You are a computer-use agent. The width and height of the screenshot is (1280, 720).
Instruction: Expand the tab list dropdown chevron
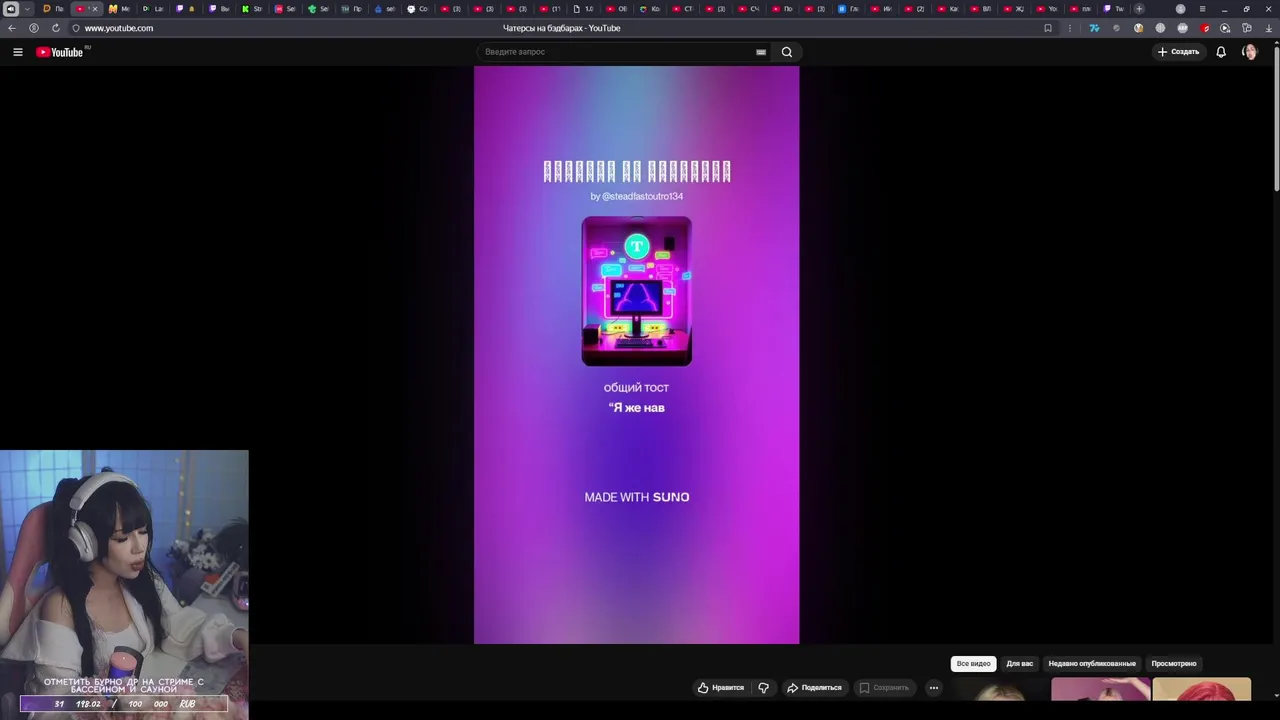(27, 9)
